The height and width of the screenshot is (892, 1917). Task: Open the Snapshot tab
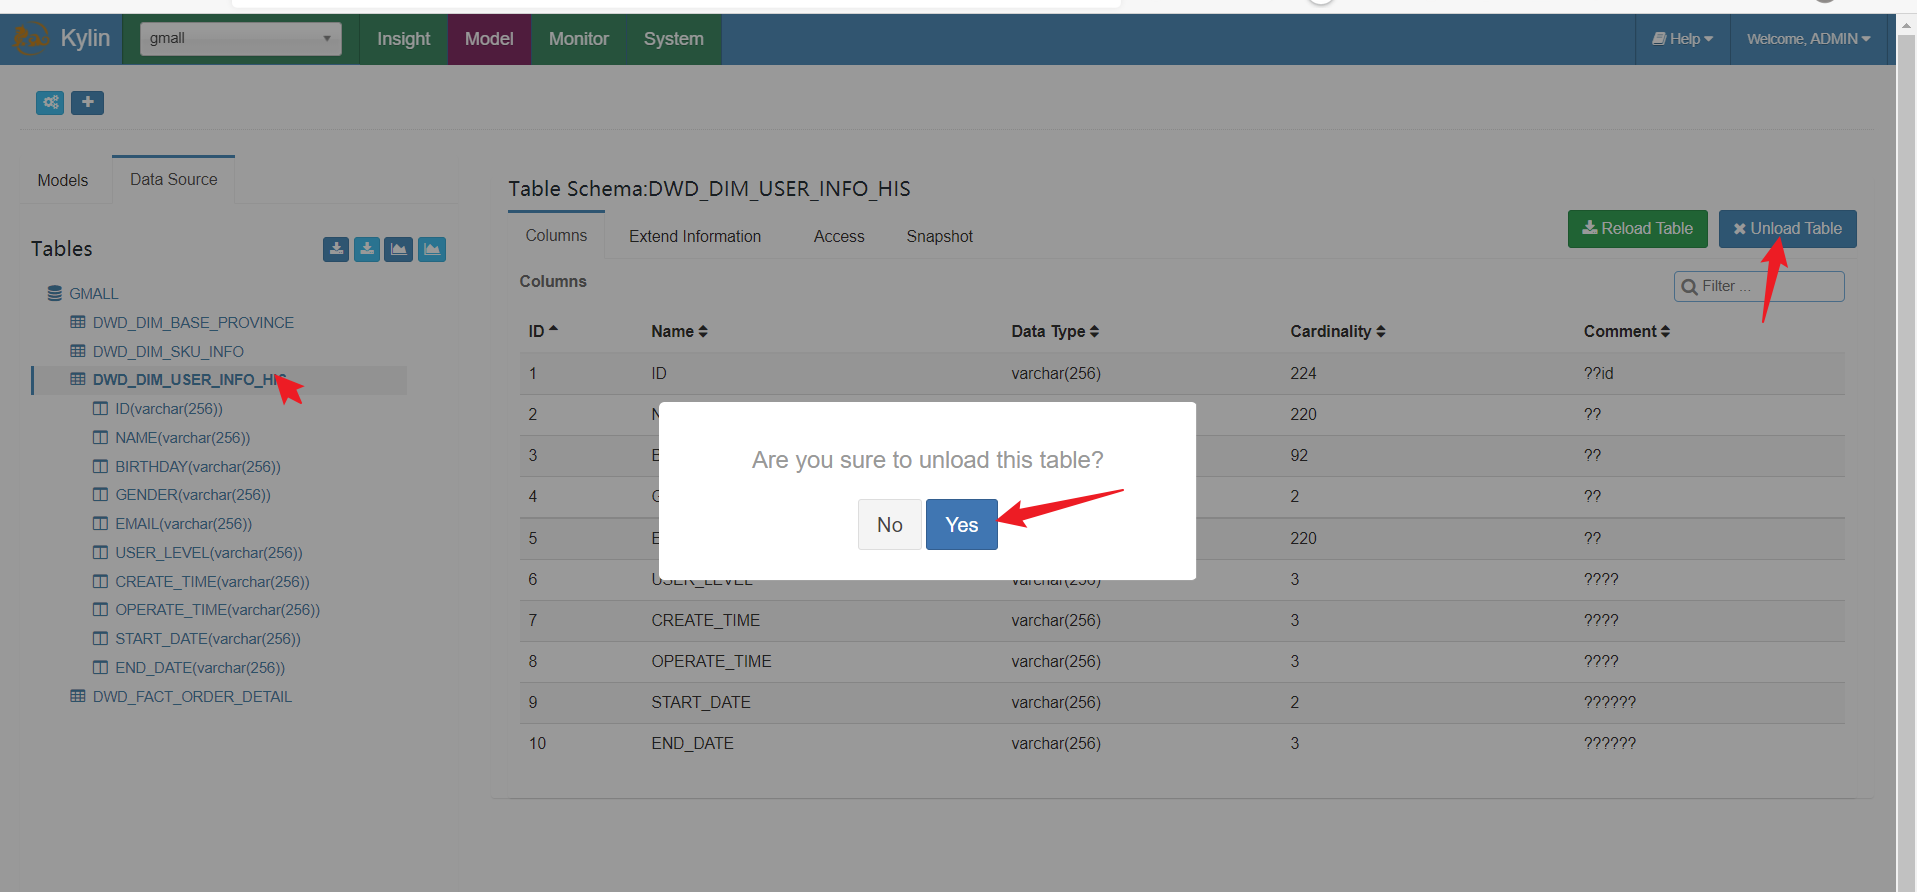(x=940, y=236)
